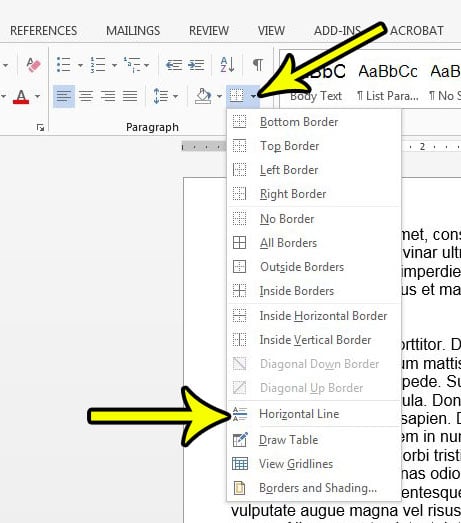The height and width of the screenshot is (523, 461).
Task: Choose Inside Borders option
Action: coord(314,291)
